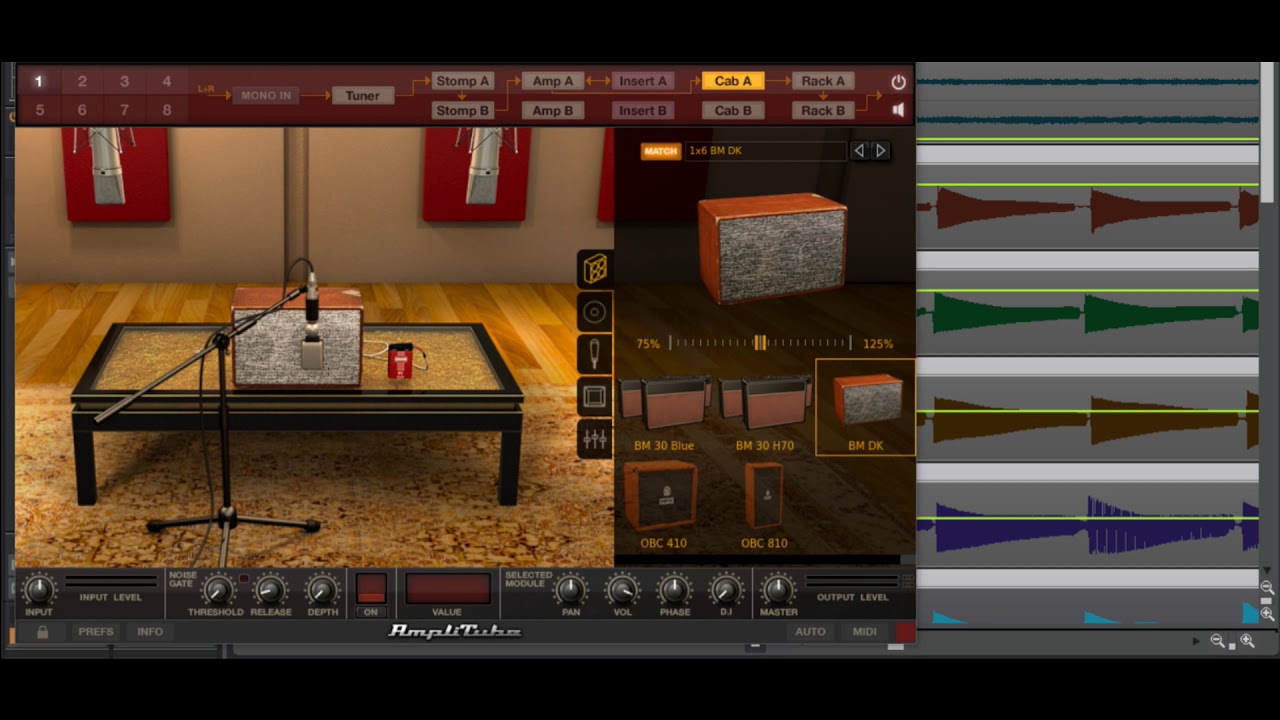Open the room selection section icon

594,397
